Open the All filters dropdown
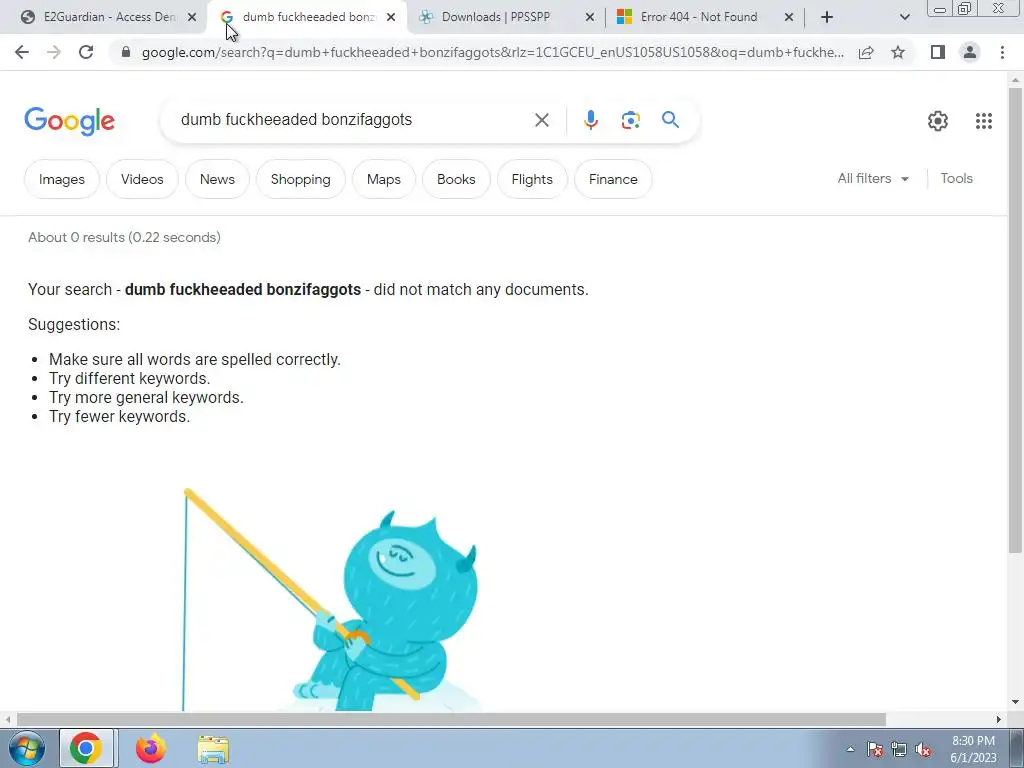 873,178
